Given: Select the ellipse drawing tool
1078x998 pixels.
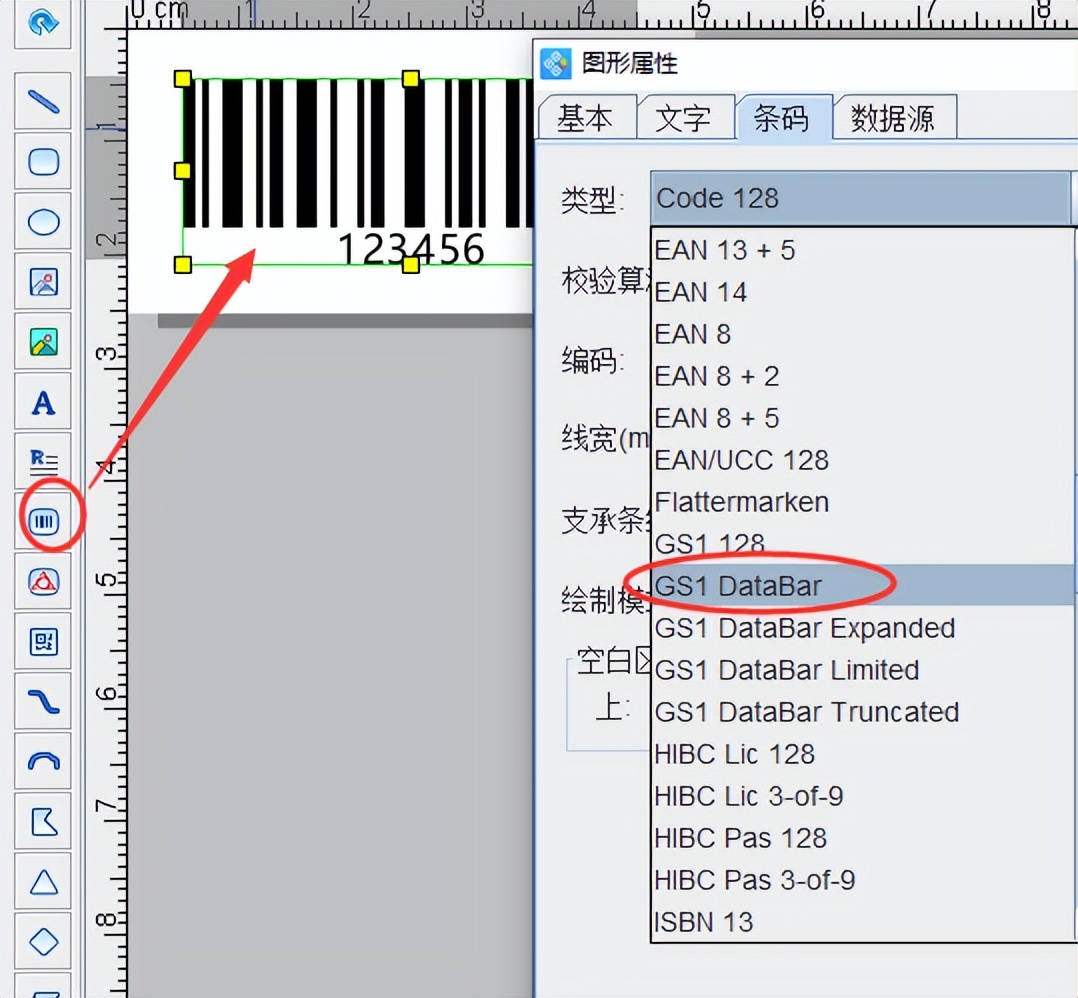Looking at the screenshot, I should point(43,222).
